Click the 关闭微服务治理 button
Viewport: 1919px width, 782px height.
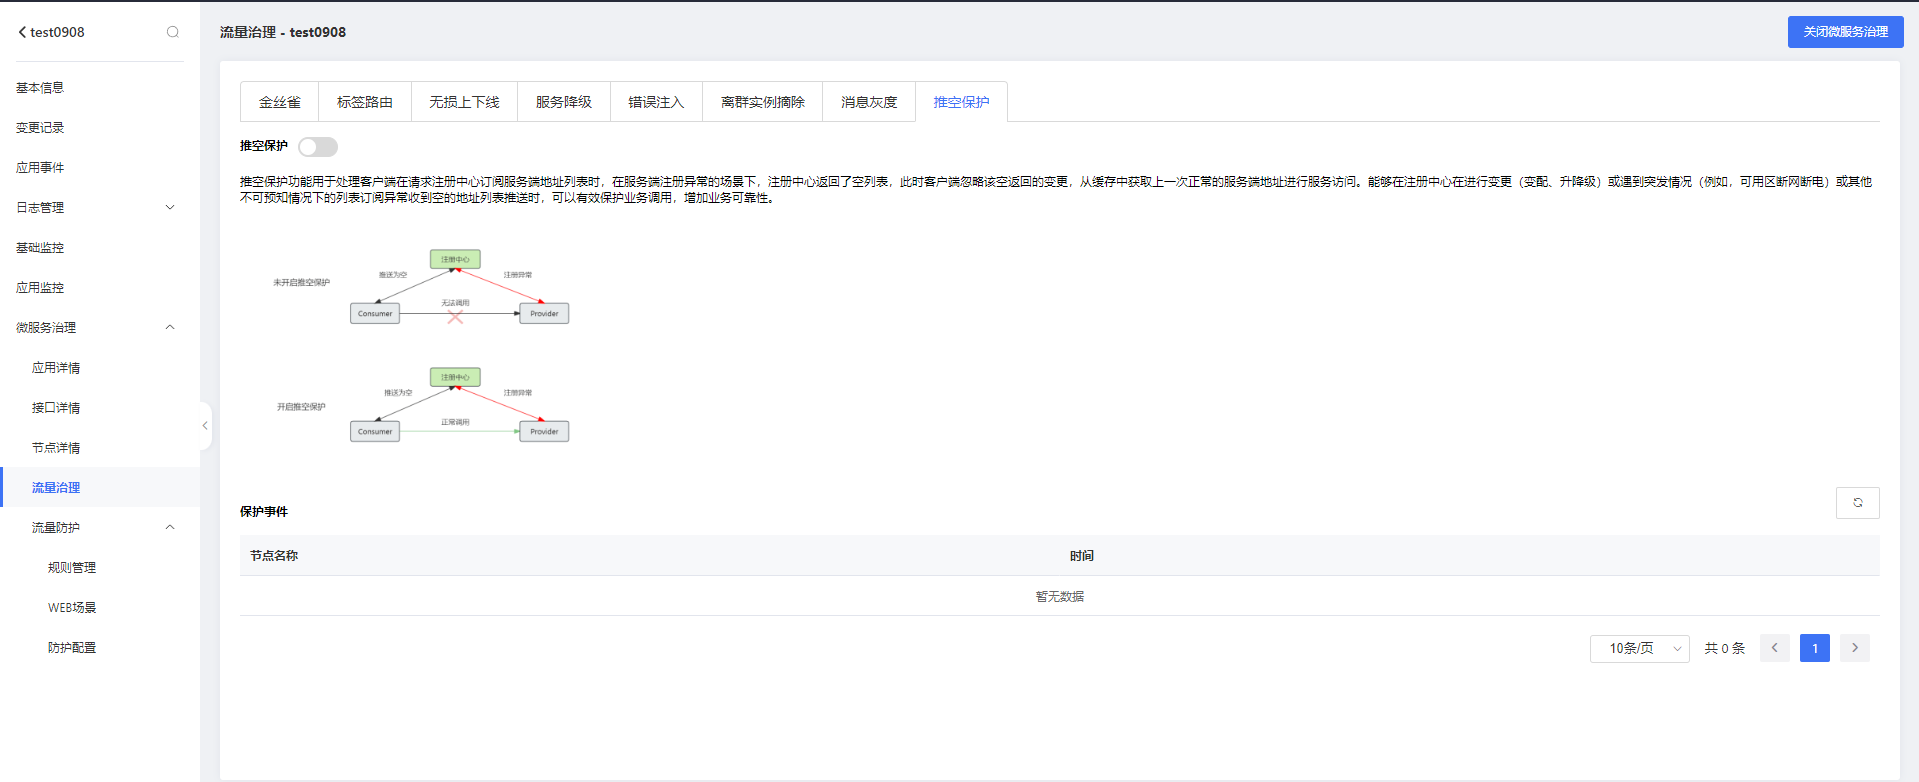click(1845, 32)
